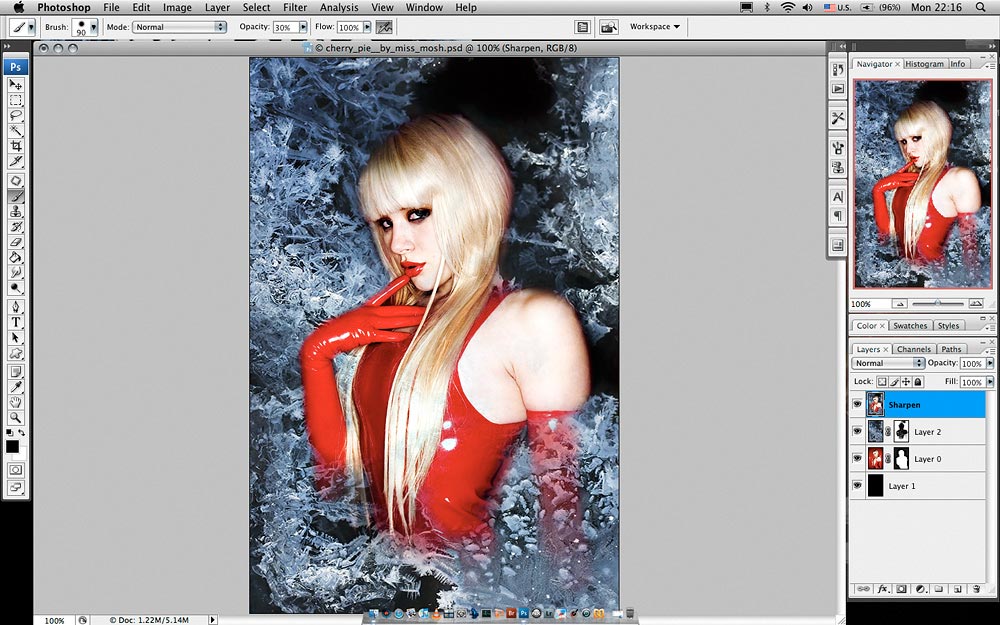Switch to the Swatches tab

(910, 325)
